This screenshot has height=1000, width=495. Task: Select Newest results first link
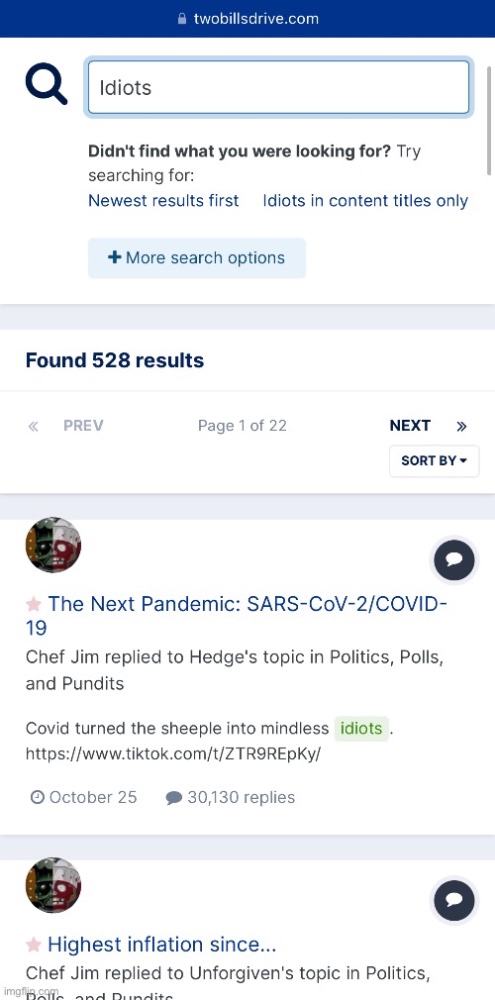pos(163,200)
